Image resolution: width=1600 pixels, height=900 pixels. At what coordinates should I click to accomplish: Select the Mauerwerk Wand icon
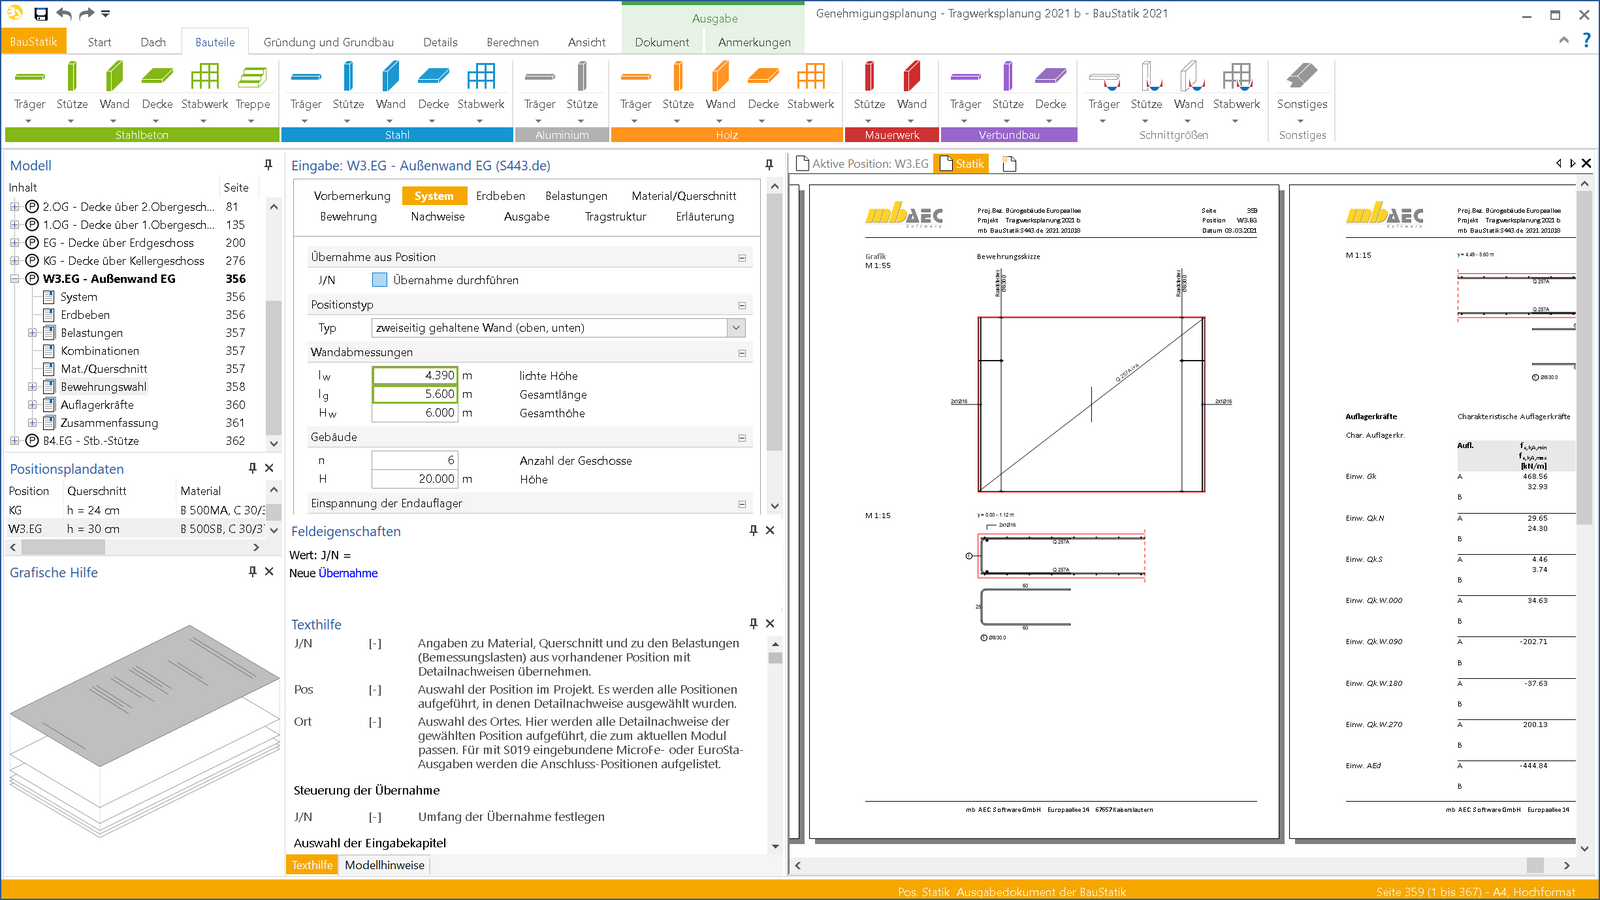912,78
